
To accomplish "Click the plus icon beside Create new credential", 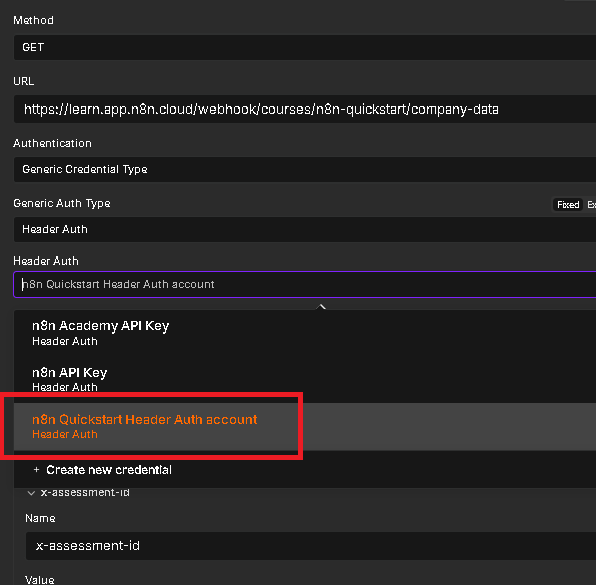I will click(x=36, y=470).
